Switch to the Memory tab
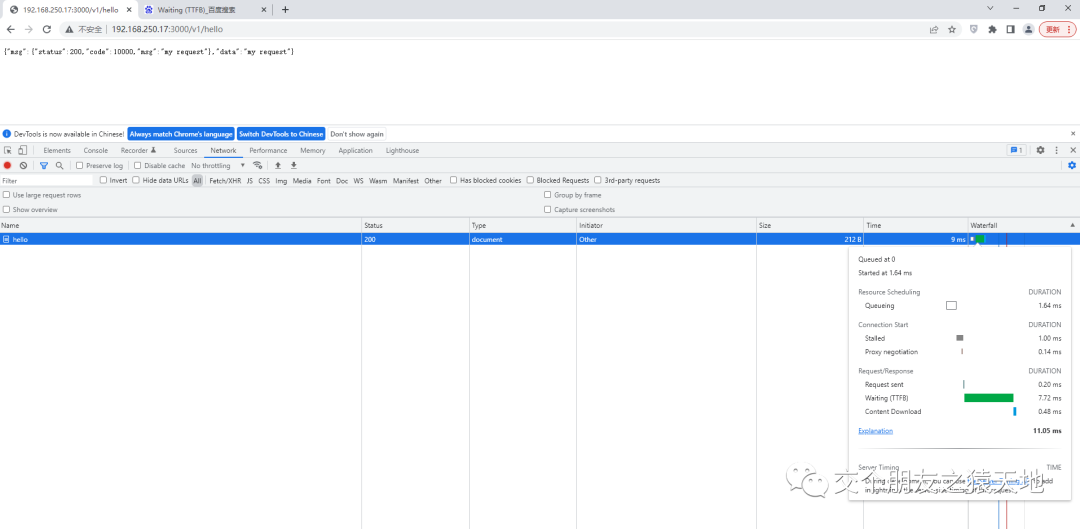Screen dimensions: 1080x529 [313, 150]
